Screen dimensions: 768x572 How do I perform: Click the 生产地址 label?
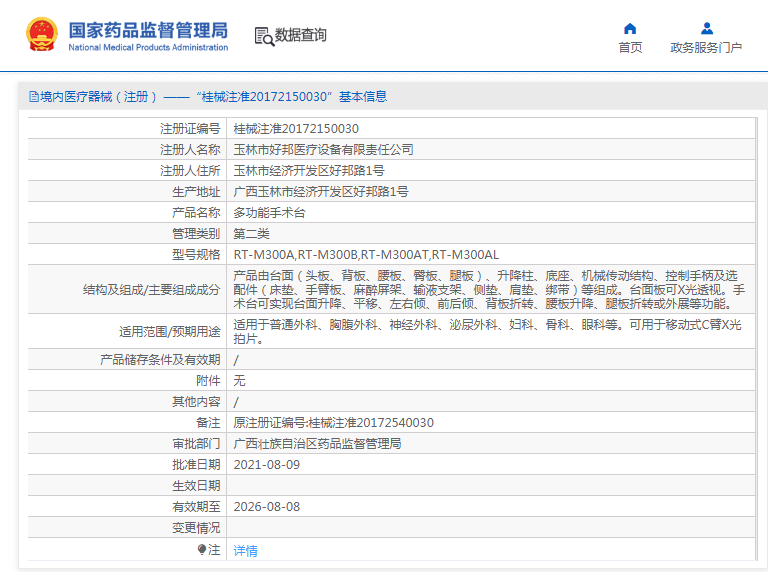click(196, 192)
